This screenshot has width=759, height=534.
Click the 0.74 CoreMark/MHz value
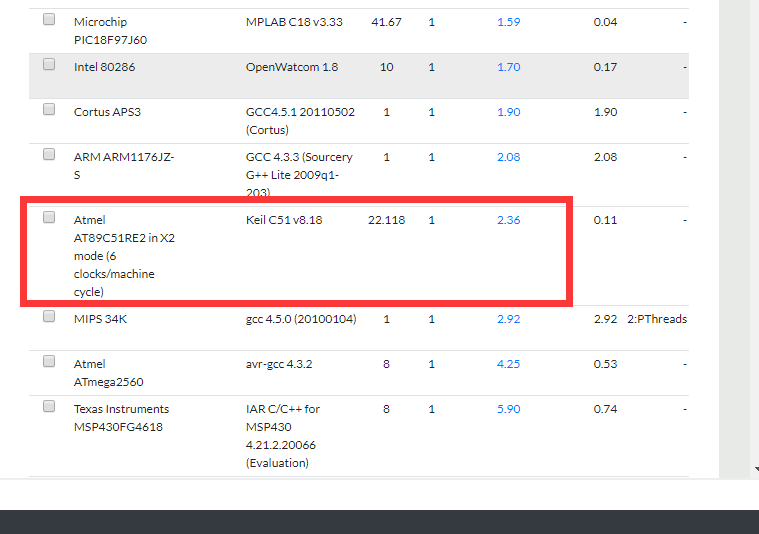(x=606, y=409)
